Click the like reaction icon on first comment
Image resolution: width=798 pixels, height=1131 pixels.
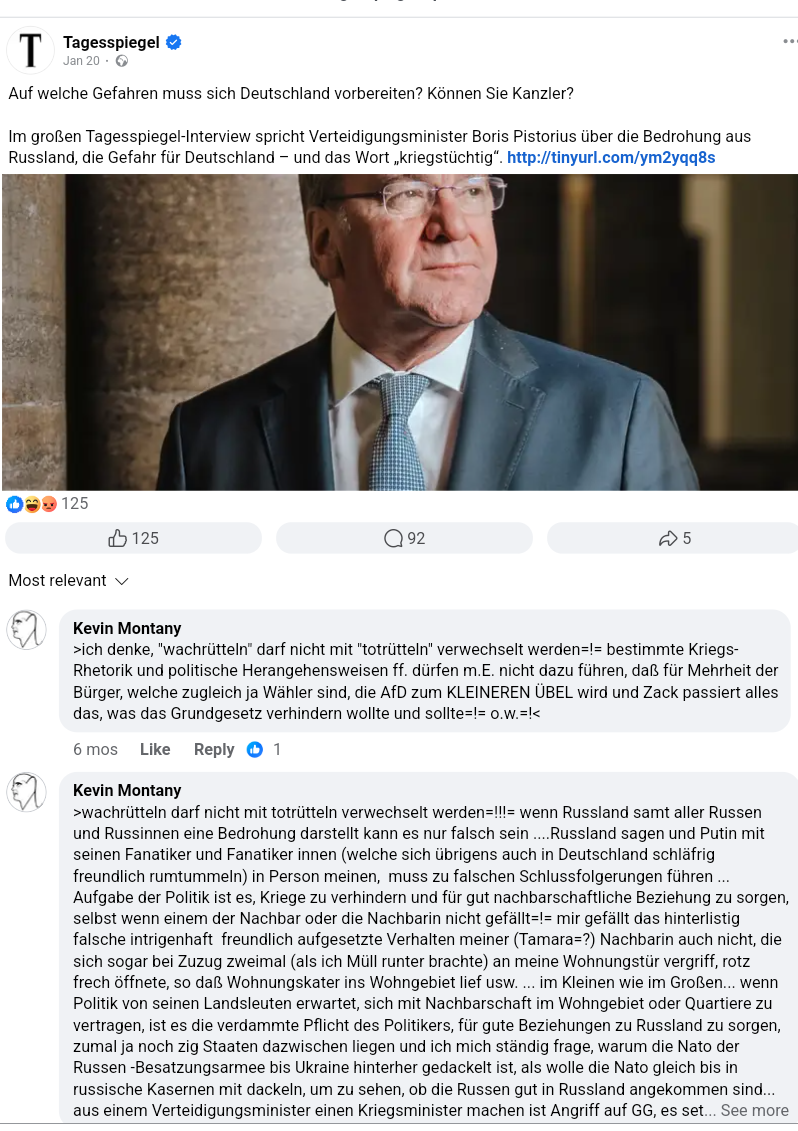point(255,749)
